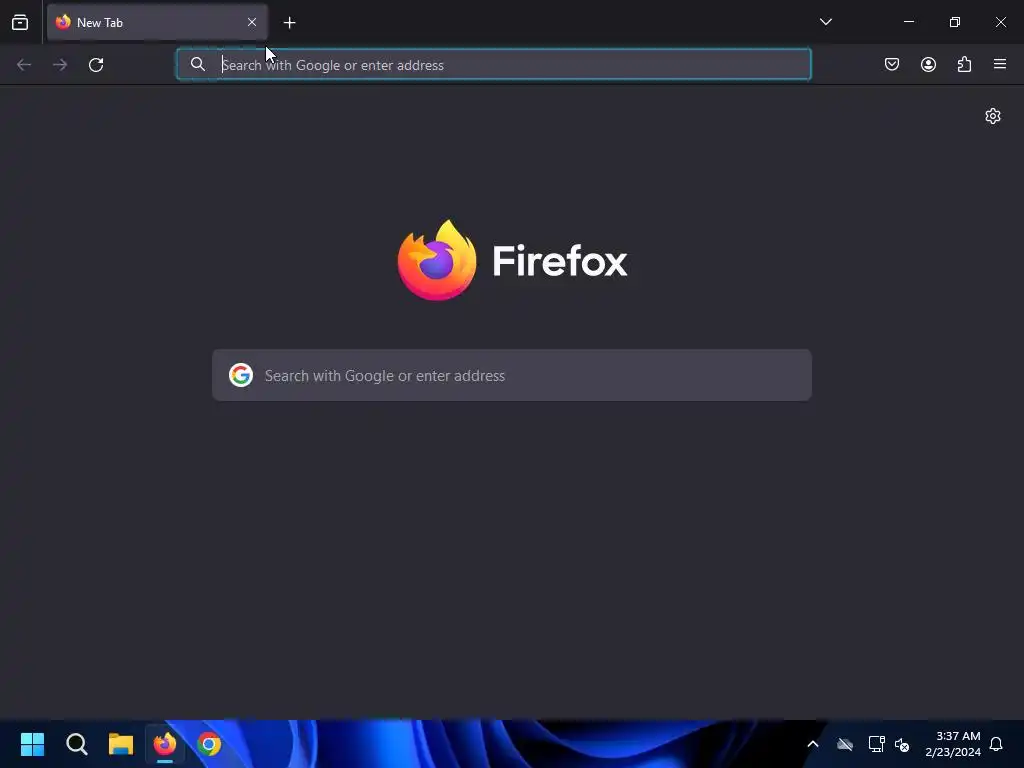This screenshot has width=1024, height=768.
Task: Open notifications bell icon
Action: tap(996, 744)
